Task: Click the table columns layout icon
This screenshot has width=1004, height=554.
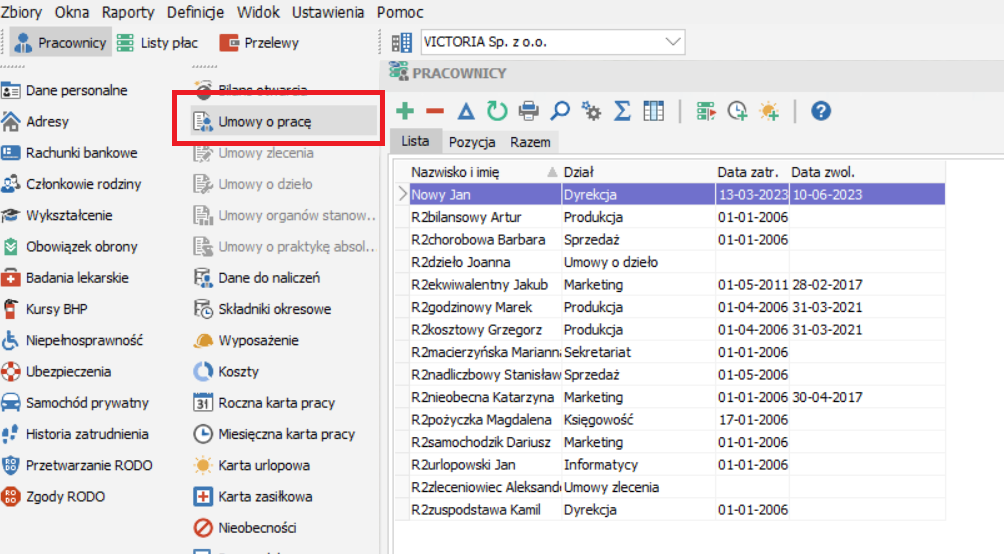Action: 653,111
